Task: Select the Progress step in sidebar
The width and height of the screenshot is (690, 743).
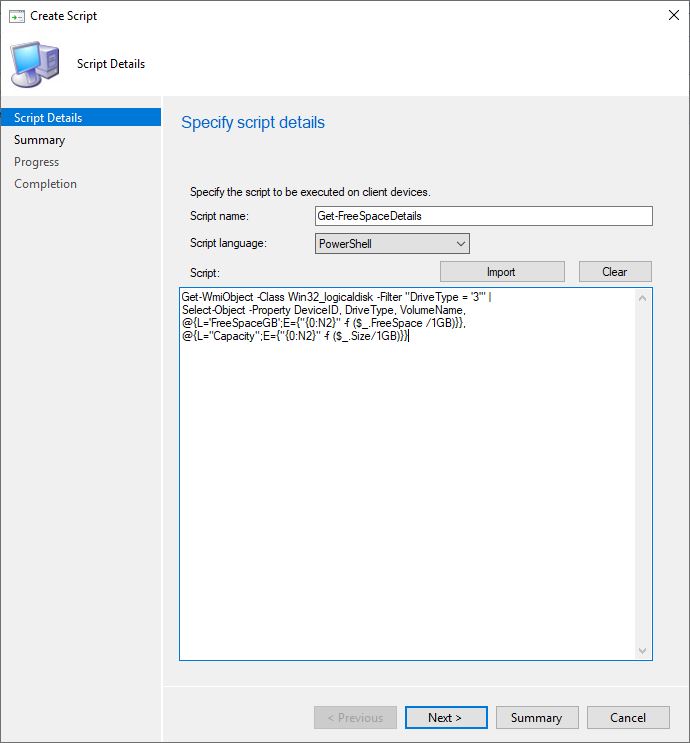Action: click(x=36, y=162)
